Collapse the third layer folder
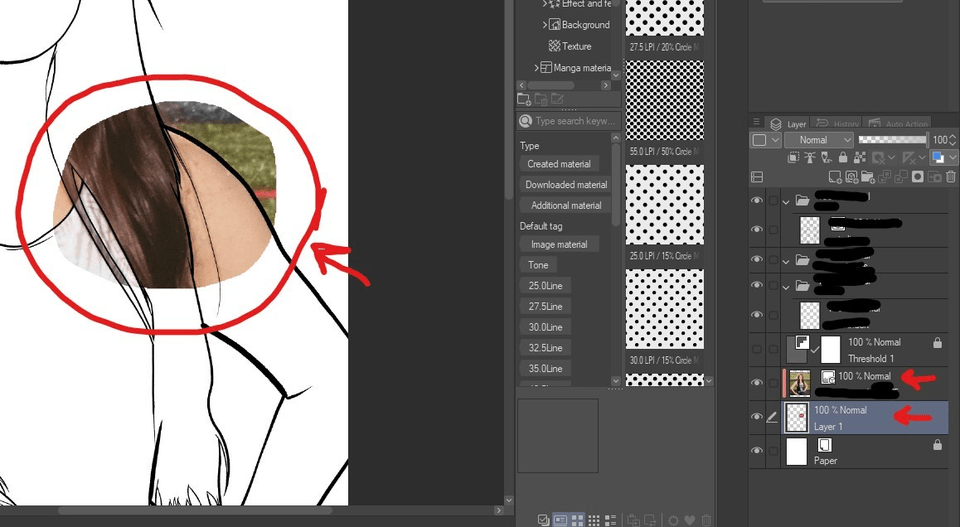Image resolution: width=960 pixels, height=527 pixels. tap(786, 286)
